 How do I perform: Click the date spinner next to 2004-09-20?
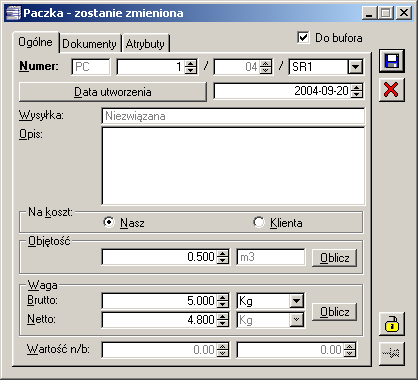click(x=357, y=91)
